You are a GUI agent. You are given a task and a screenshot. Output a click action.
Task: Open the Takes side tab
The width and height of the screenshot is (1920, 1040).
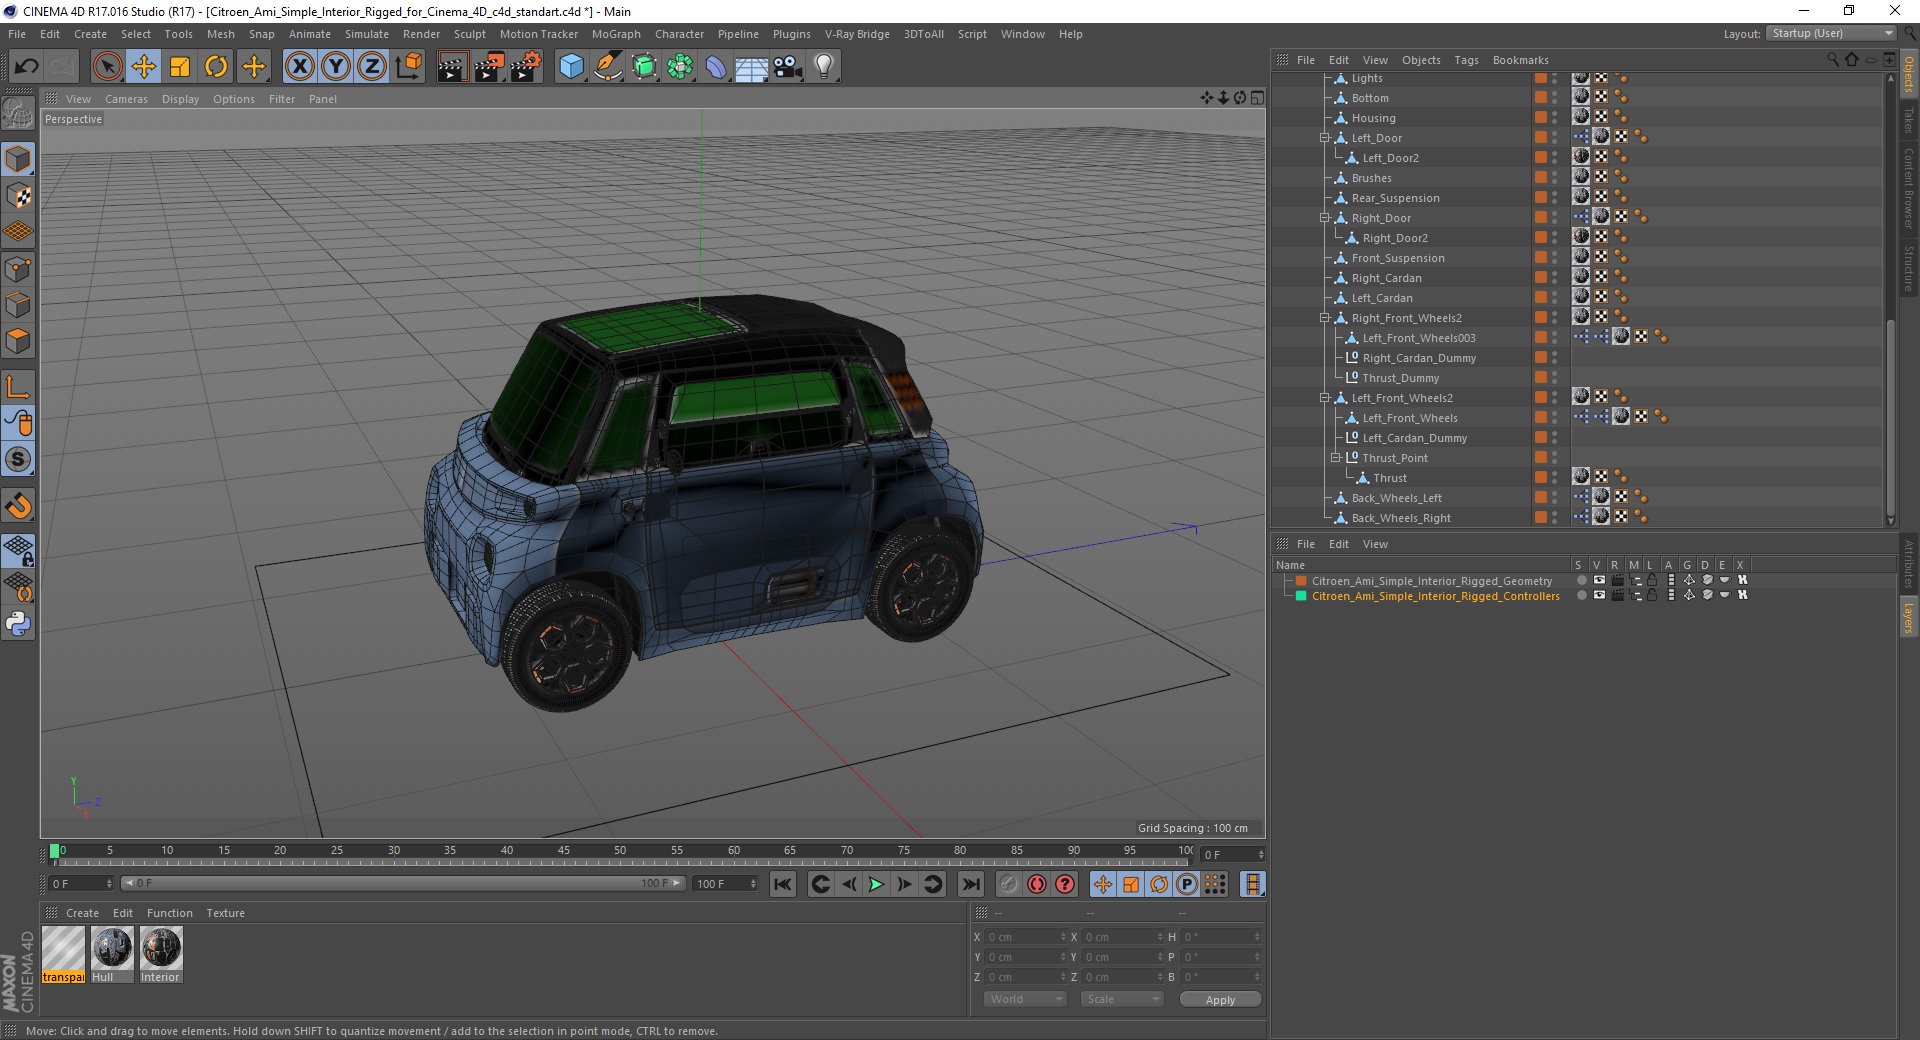(1909, 120)
